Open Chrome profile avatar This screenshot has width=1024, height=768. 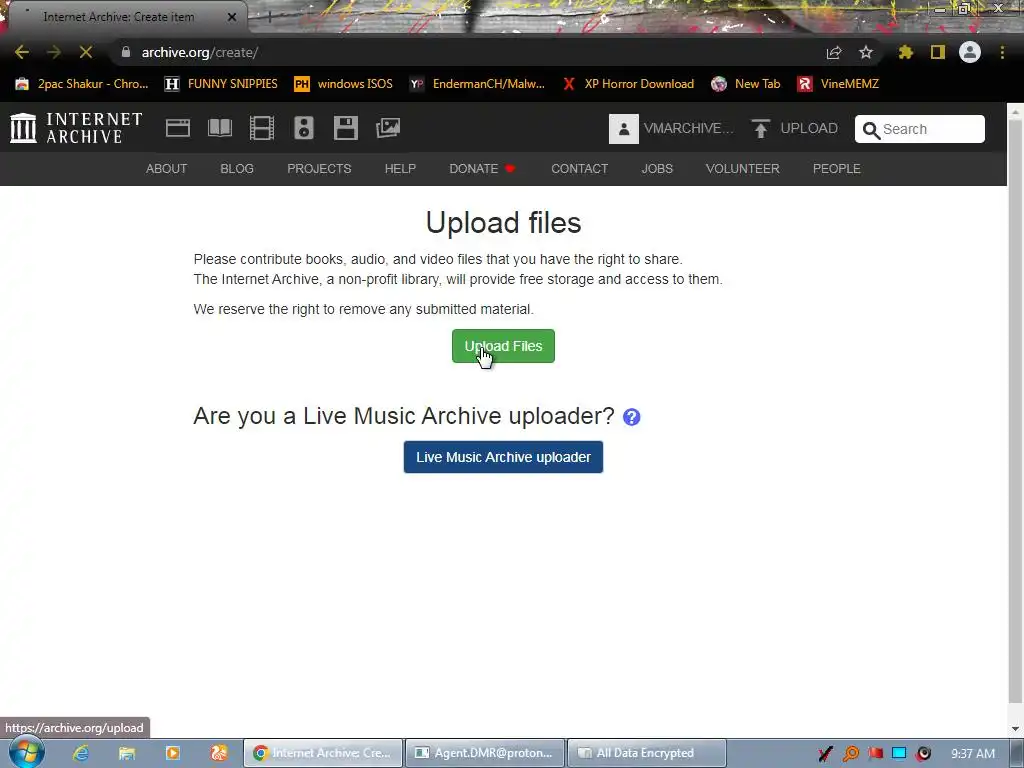click(x=970, y=52)
